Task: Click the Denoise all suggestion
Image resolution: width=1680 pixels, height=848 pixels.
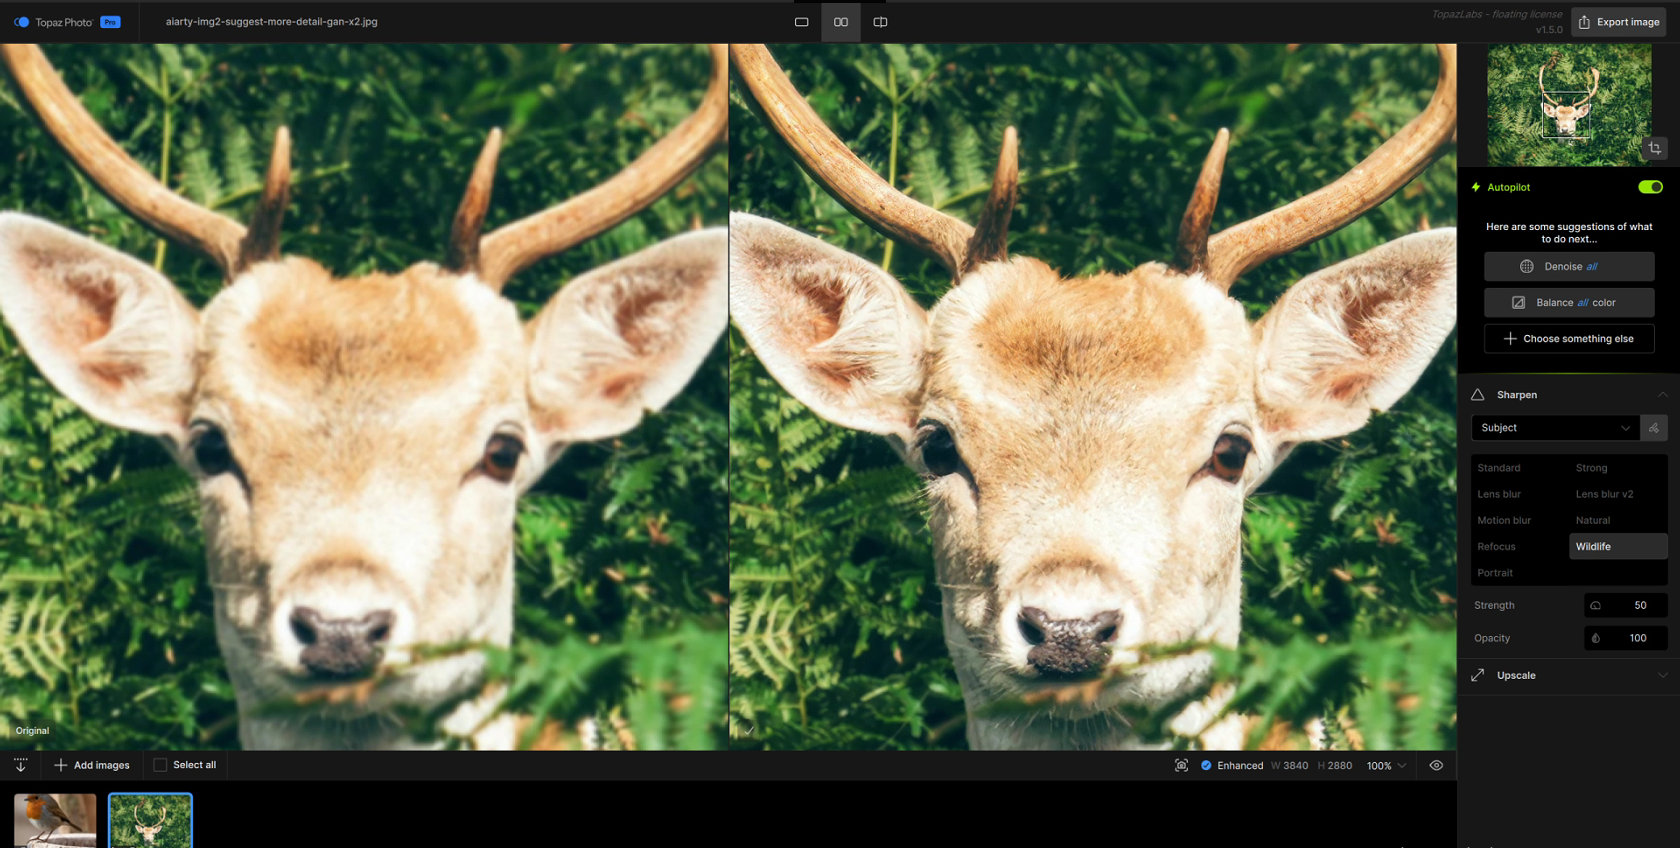Action: tap(1569, 267)
